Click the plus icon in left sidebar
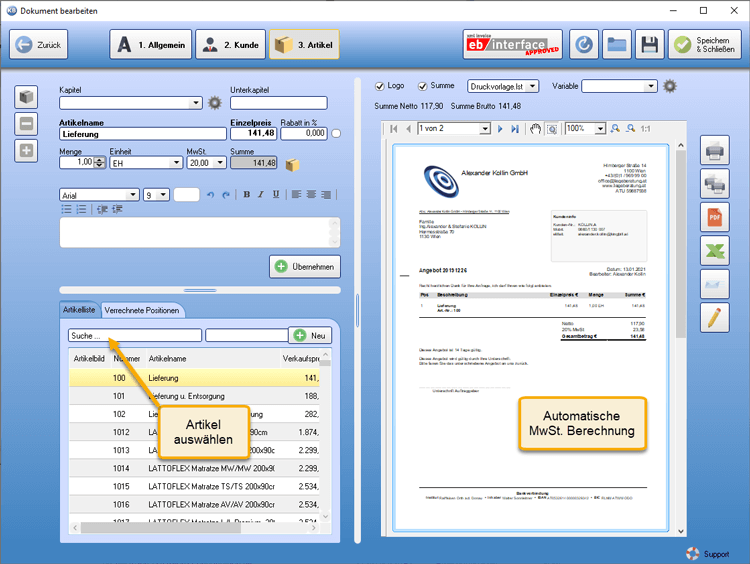 point(26,151)
